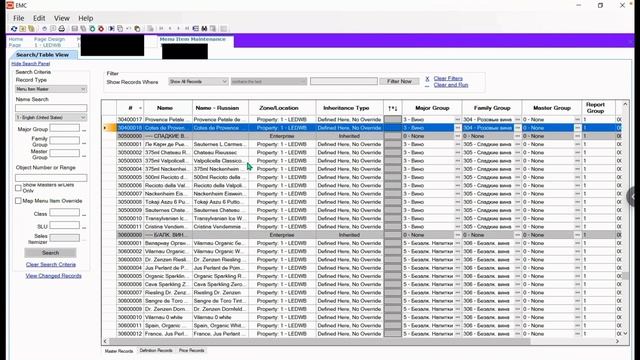Open the 'contains the text' condition dropdown
640x360 pixels.
pos(269,82)
